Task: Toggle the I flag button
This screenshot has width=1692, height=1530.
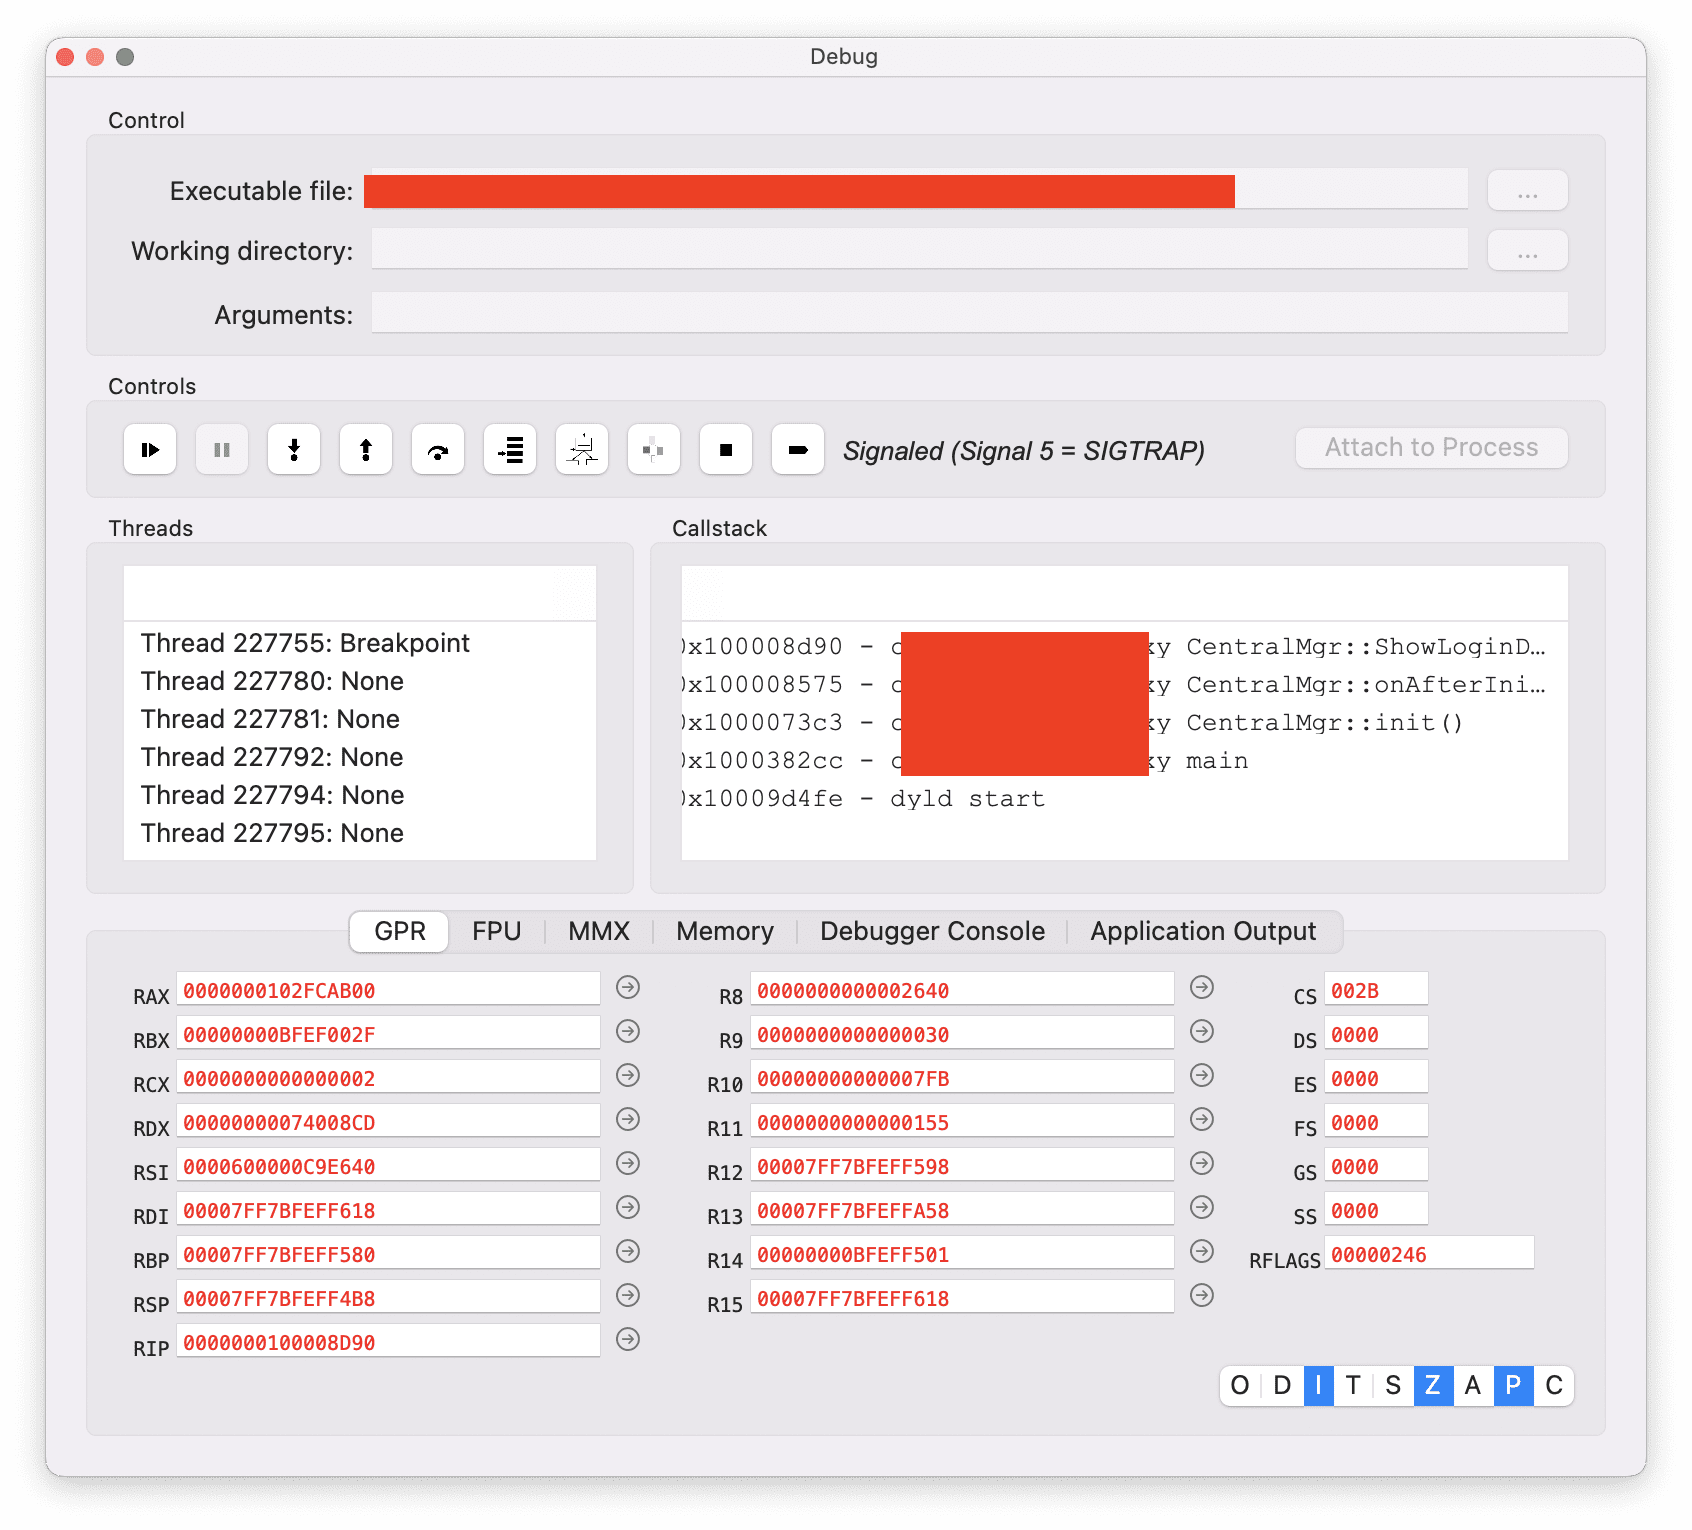Action: coord(1318,1385)
